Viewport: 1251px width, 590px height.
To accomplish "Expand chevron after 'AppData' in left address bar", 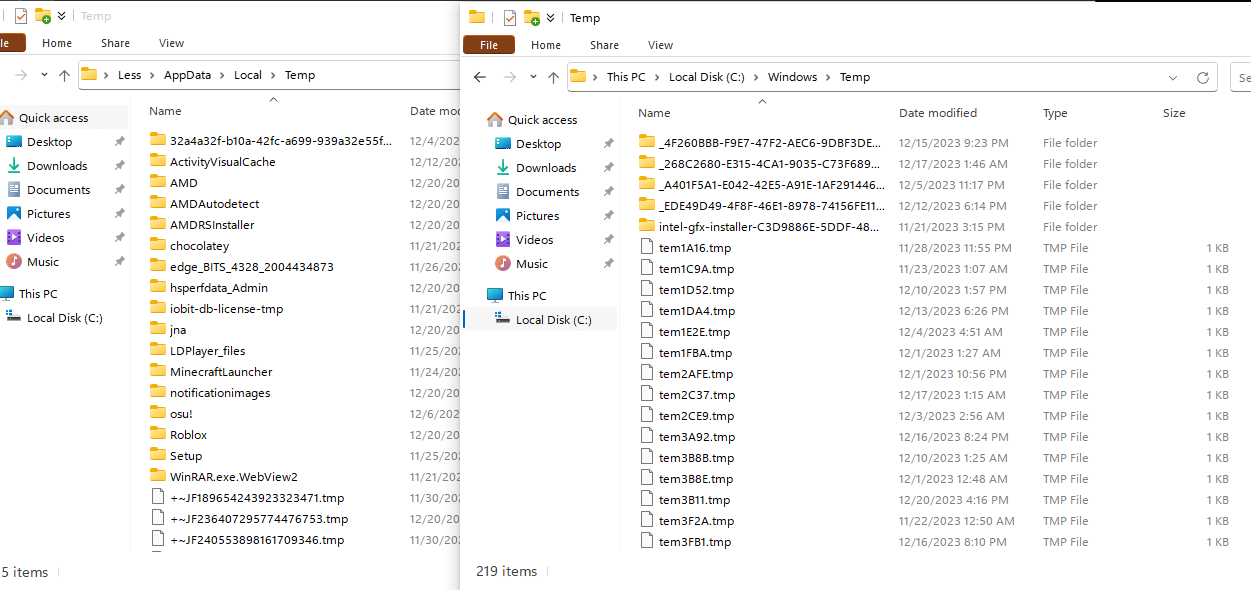I will tap(223, 75).
